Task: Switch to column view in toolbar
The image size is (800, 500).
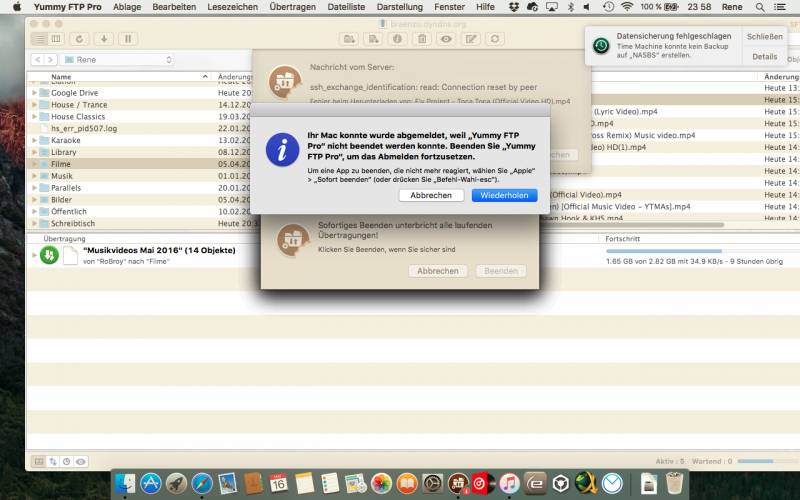Action: coord(56,39)
